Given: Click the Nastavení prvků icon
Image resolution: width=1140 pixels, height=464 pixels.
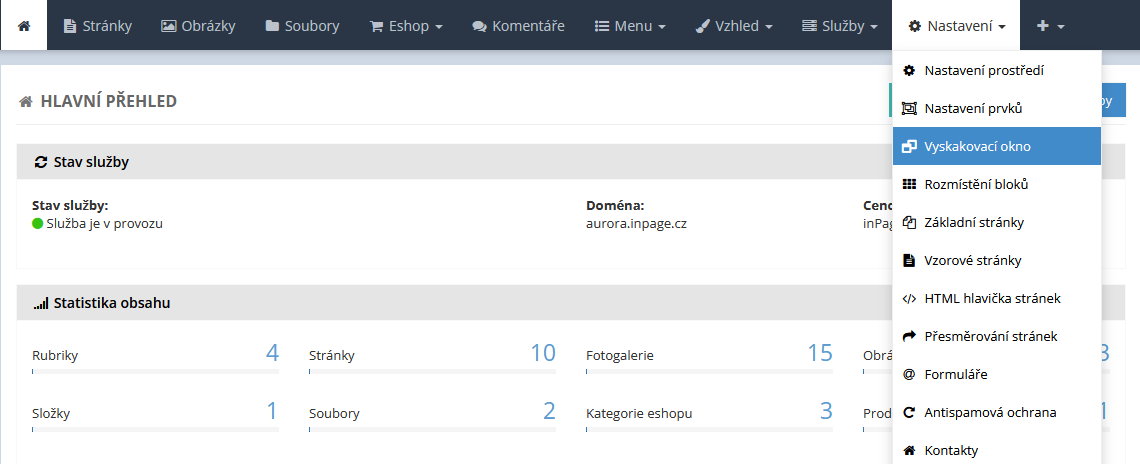Looking at the screenshot, I should coord(909,108).
